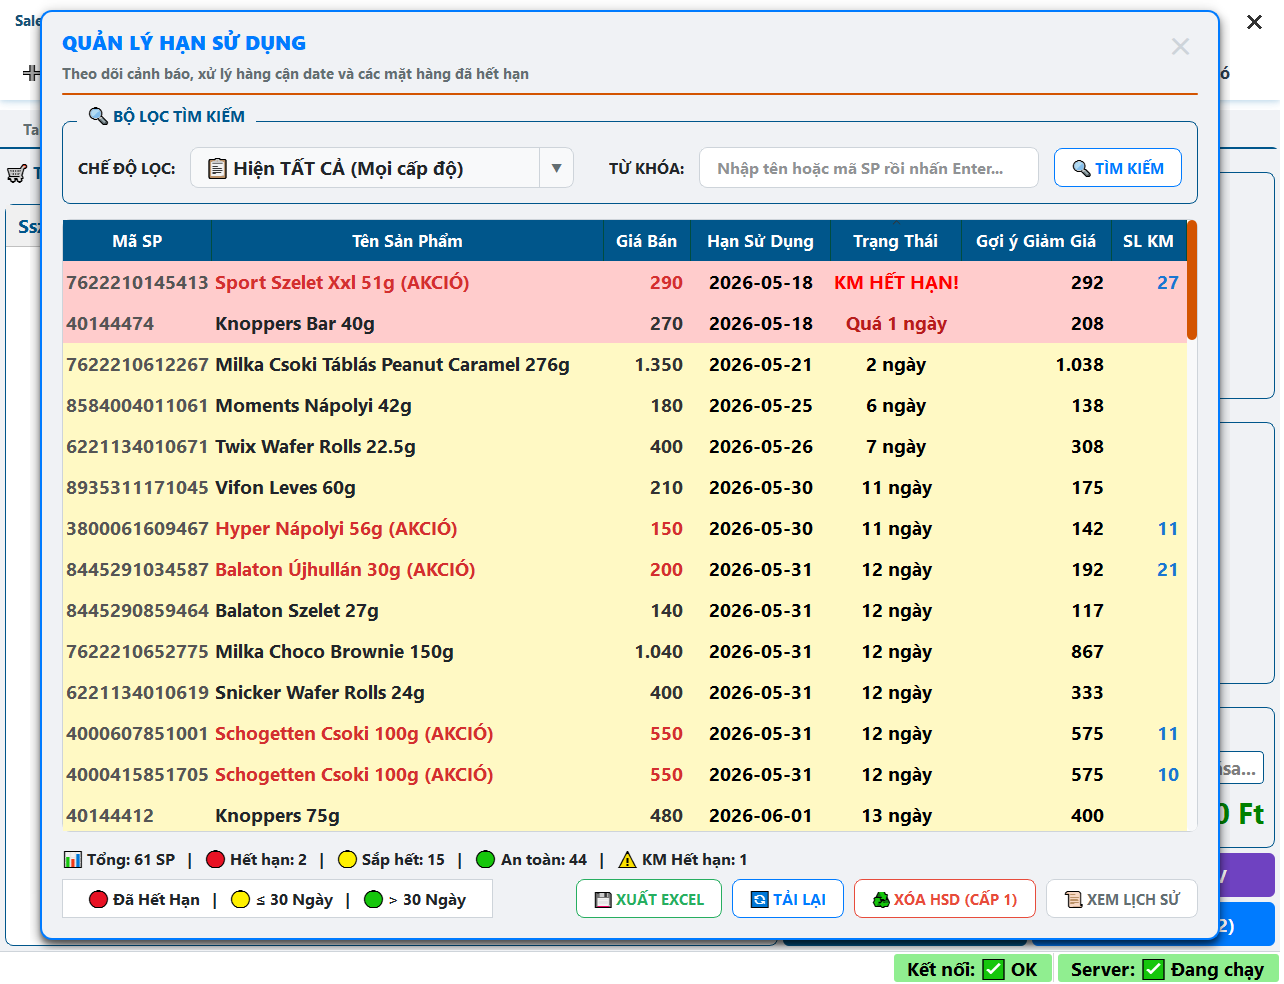Screen dimensions: 1284x984
Task: Click the chart icon next to Tổng: 61 SP
Action: (x=73, y=860)
